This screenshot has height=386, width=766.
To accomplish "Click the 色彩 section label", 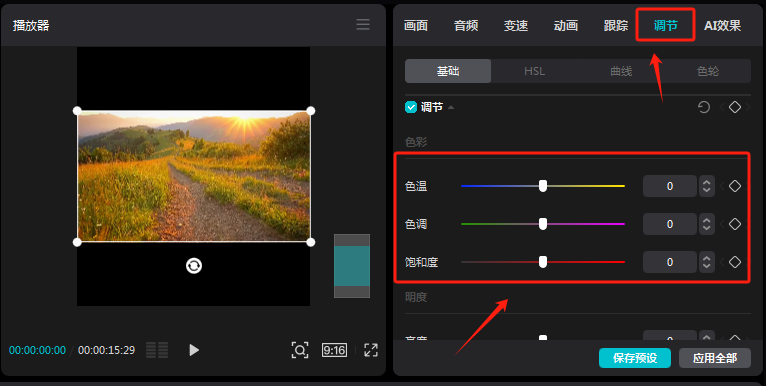I will coord(416,142).
